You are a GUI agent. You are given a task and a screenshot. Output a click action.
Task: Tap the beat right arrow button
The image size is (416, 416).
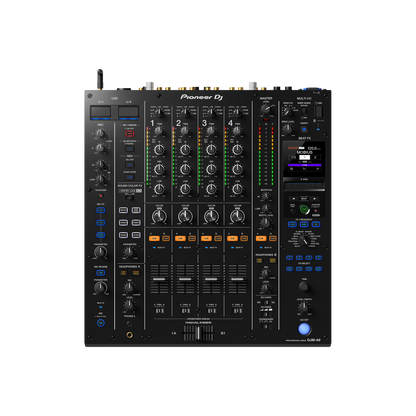pos(314,199)
